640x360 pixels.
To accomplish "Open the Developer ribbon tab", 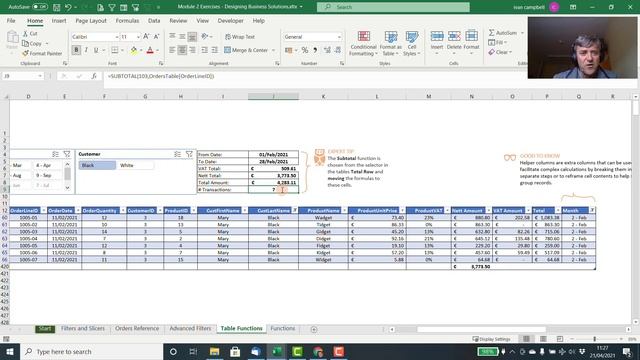I will pos(230,20).
